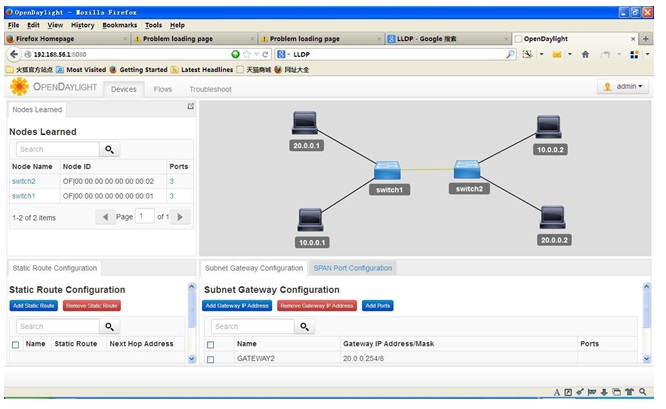Open the switch2 node link
Screen dimensions: 666x409
click(24, 181)
